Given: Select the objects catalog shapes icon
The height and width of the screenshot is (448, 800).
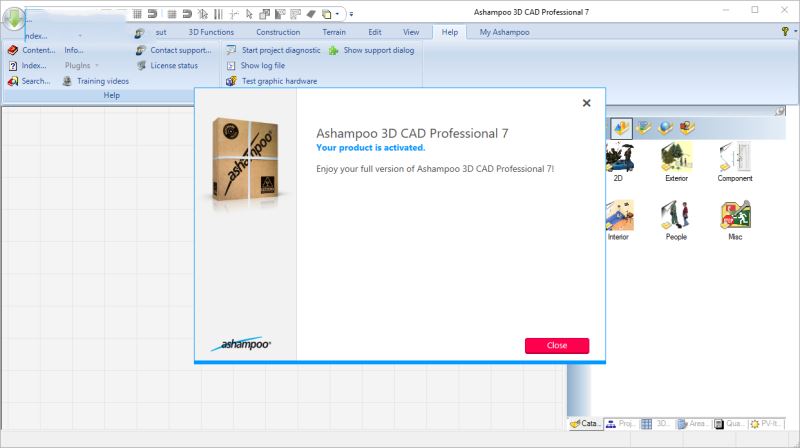Looking at the screenshot, I should (x=621, y=128).
